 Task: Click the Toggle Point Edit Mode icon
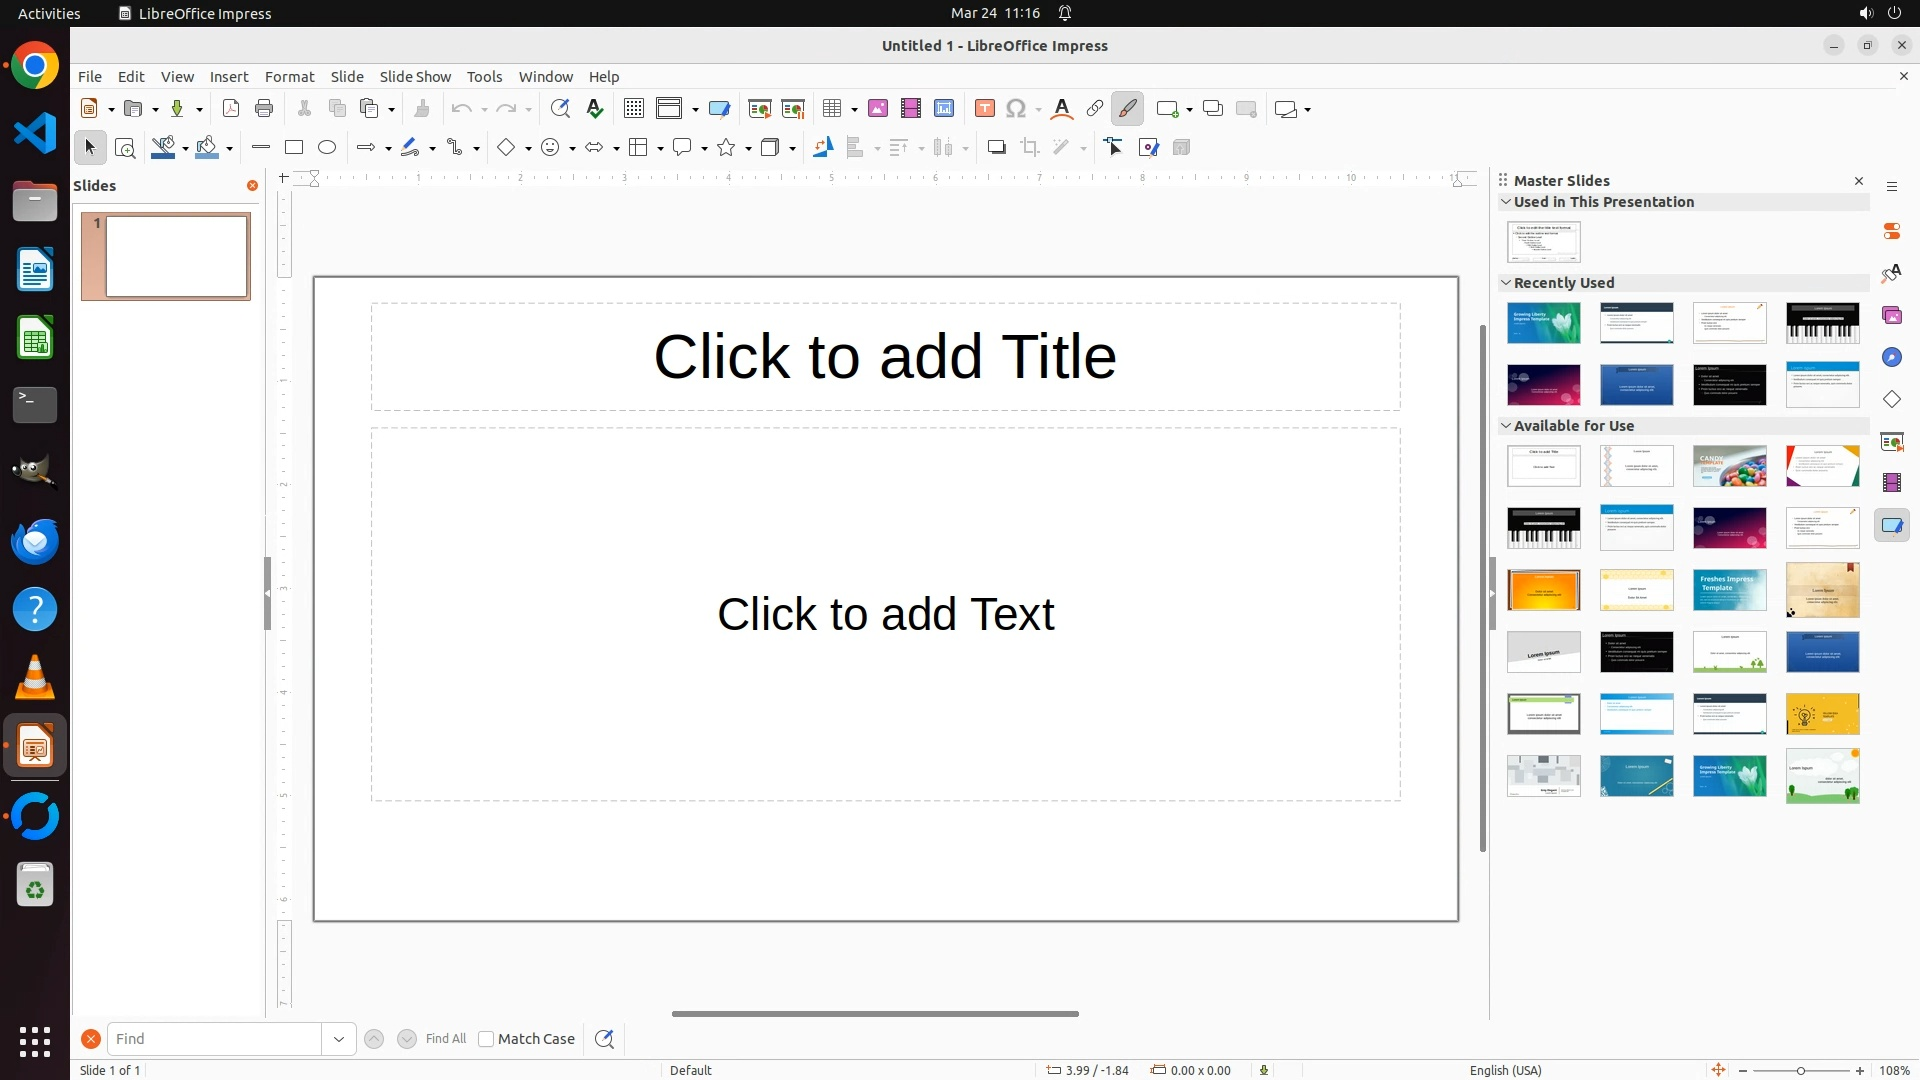pos(1114,148)
